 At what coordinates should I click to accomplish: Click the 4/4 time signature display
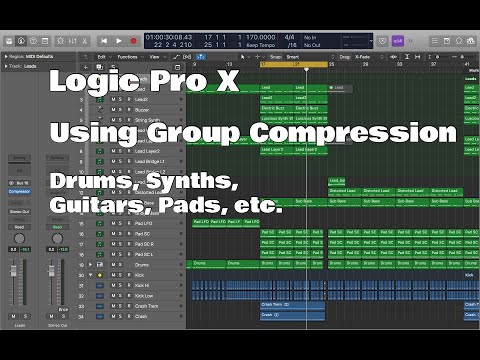point(289,37)
